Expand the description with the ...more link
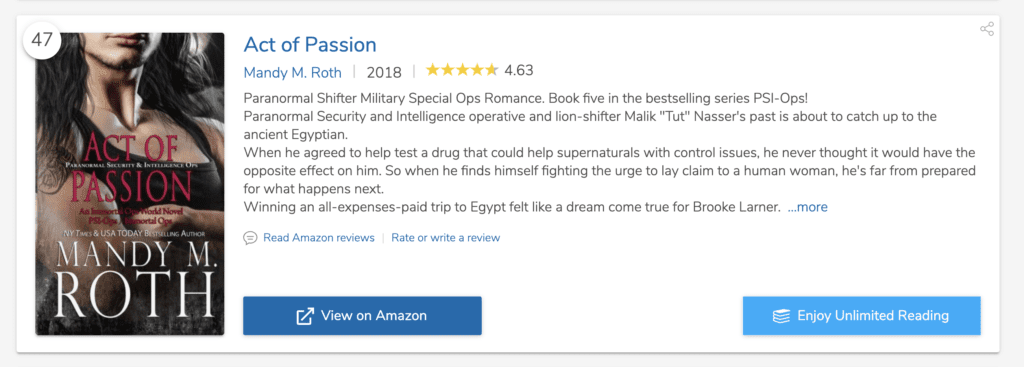The height and width of the screenshot is (367, 1024). pos(807,207)
